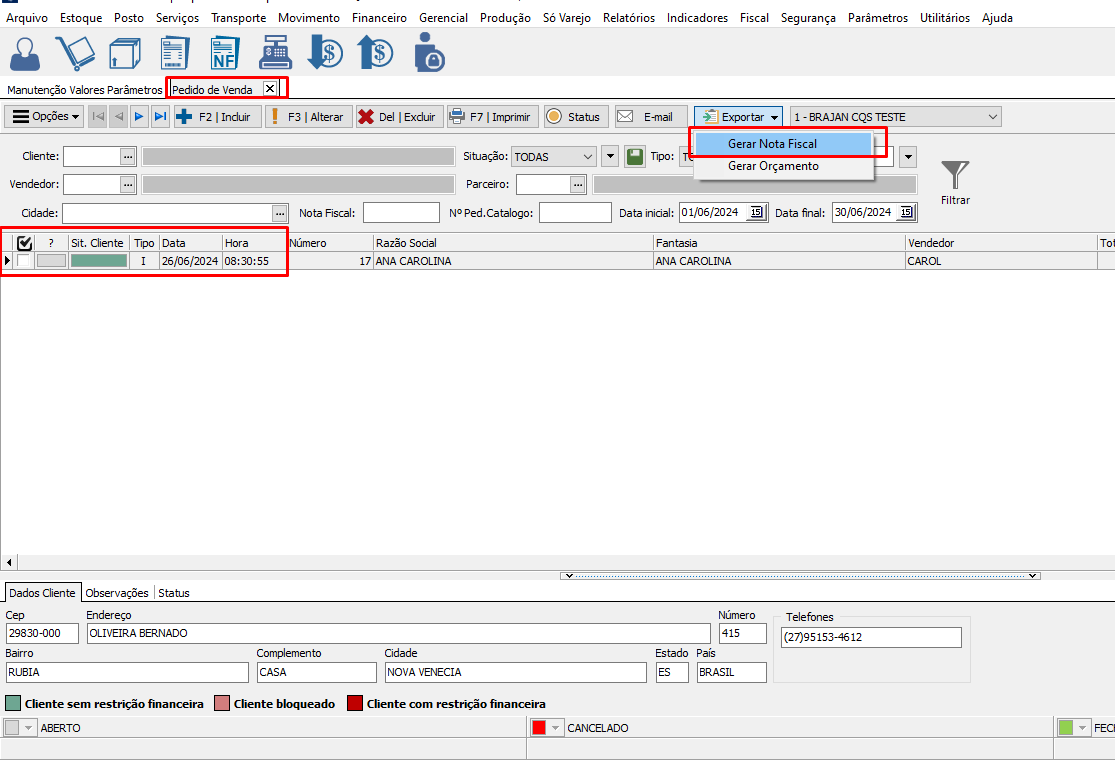The image size is (1115, 760).
Task: Toggle the select-all checkbox in grid header
Action: coord(25,243)
